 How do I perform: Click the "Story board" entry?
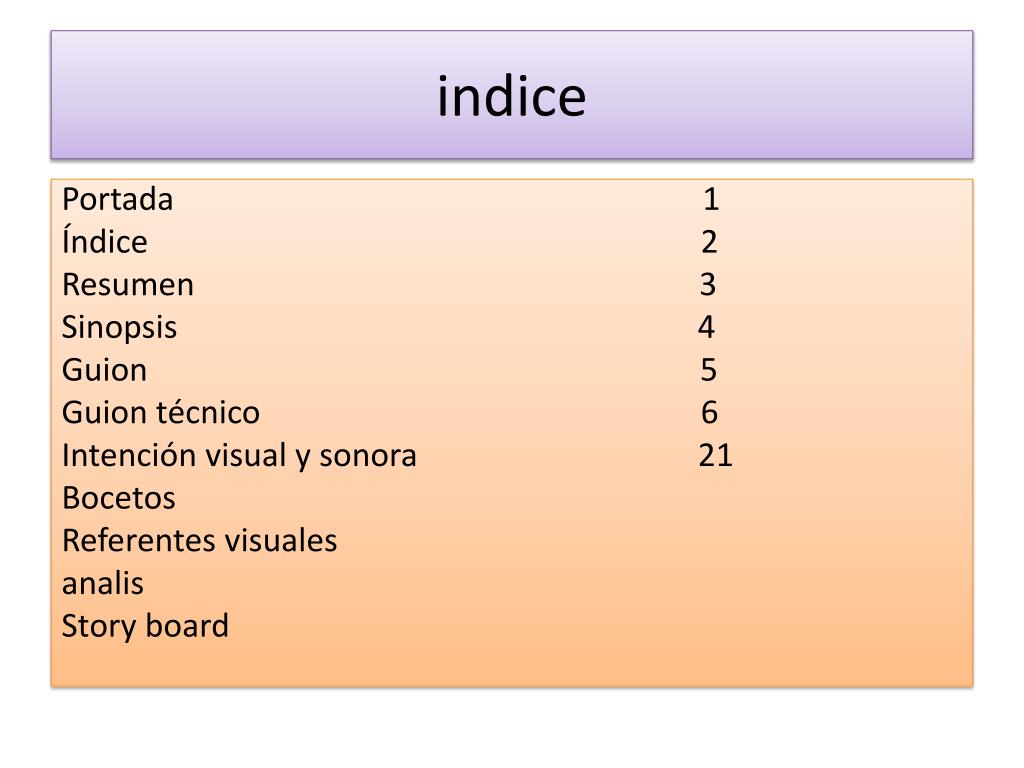[x=145, y=627]
